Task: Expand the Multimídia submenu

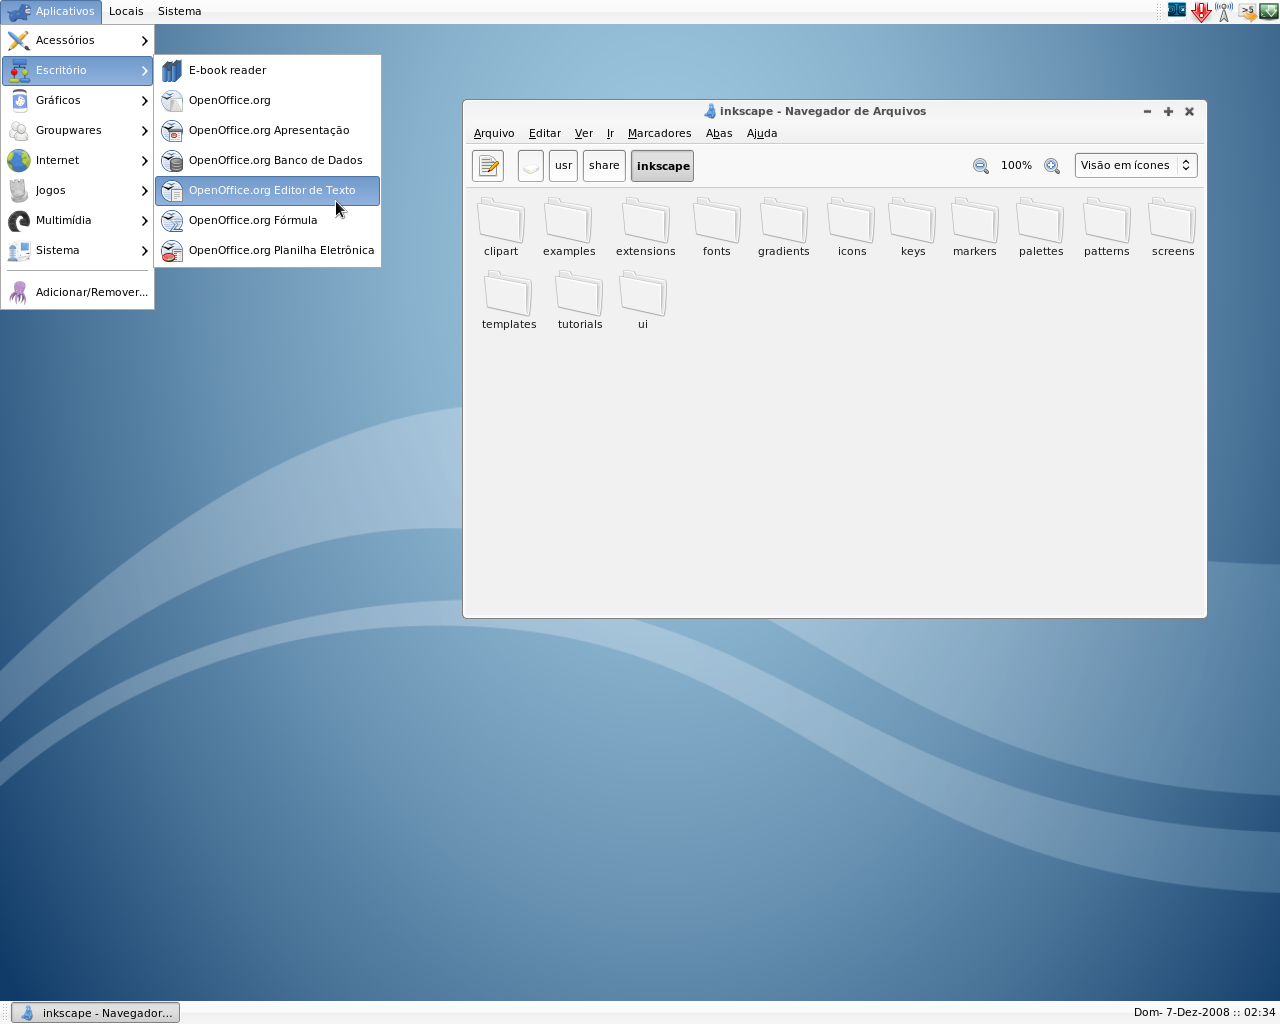Action: coord(78,220)
